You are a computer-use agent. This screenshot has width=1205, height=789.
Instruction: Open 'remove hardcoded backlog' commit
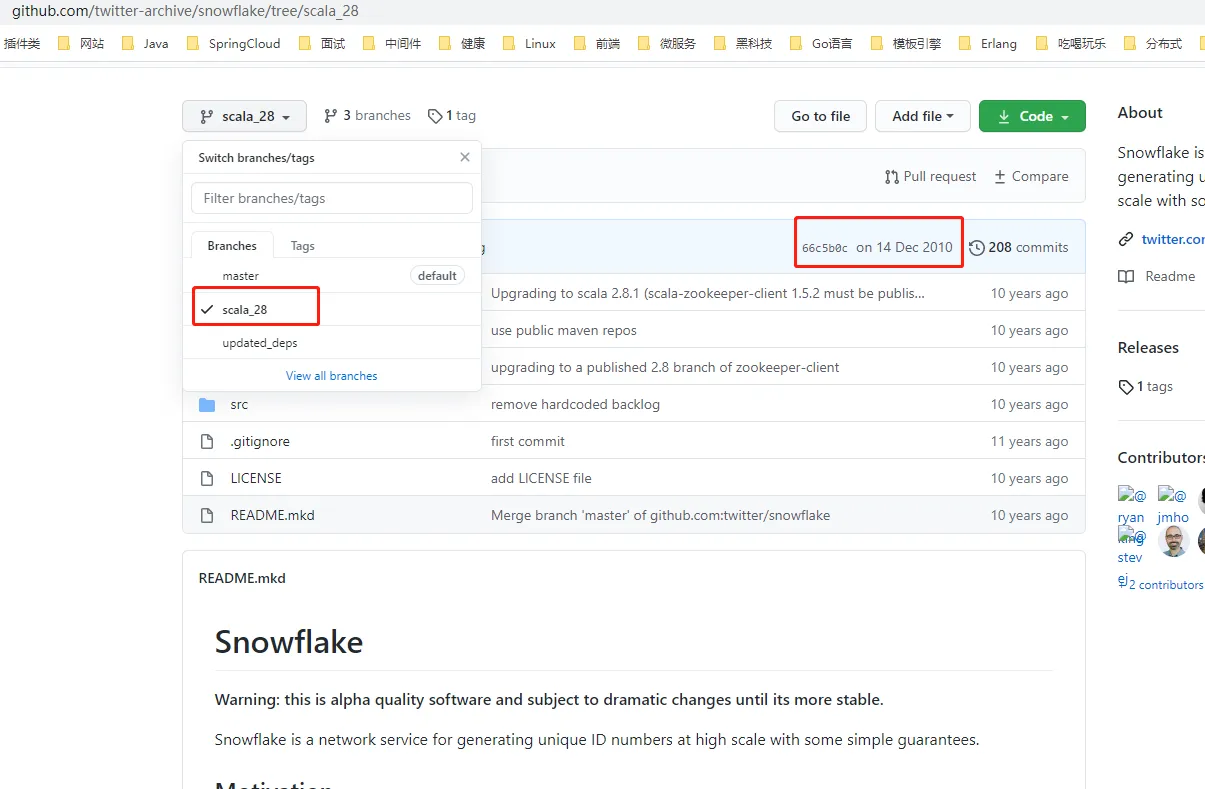click(575, 404)
